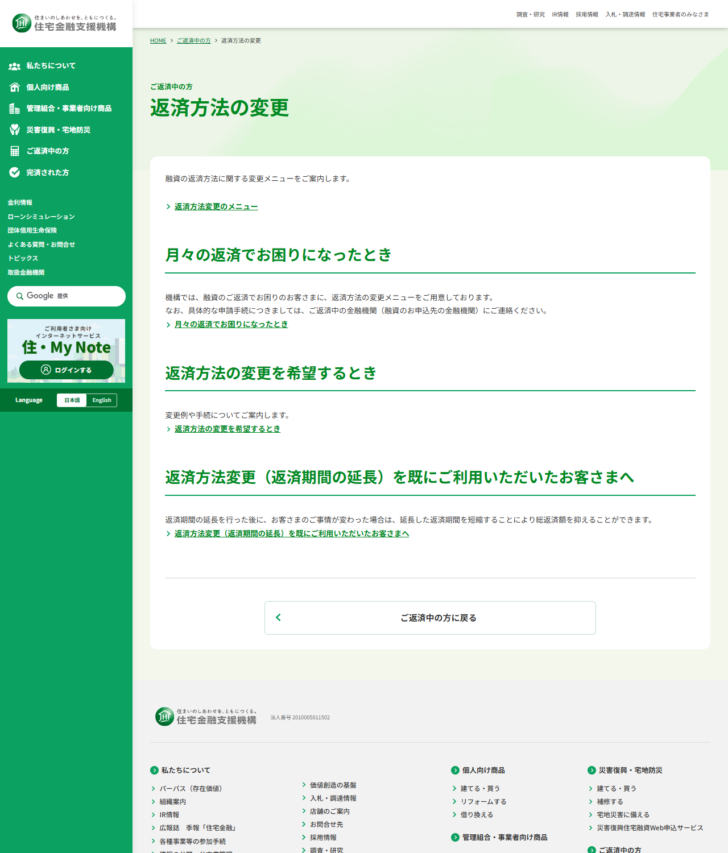This screenshot has height=853, width=728.
Task: Click the house icon beside 個人向け商品
Action: click(15, 87)
